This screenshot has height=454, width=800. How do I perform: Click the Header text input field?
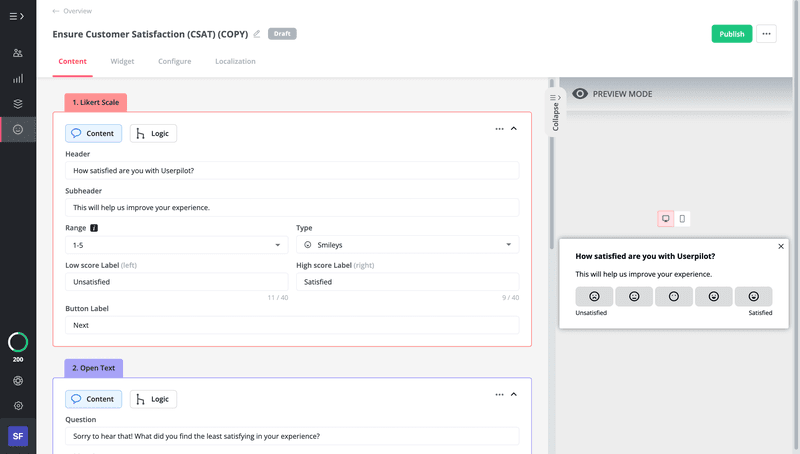[292, 171]
